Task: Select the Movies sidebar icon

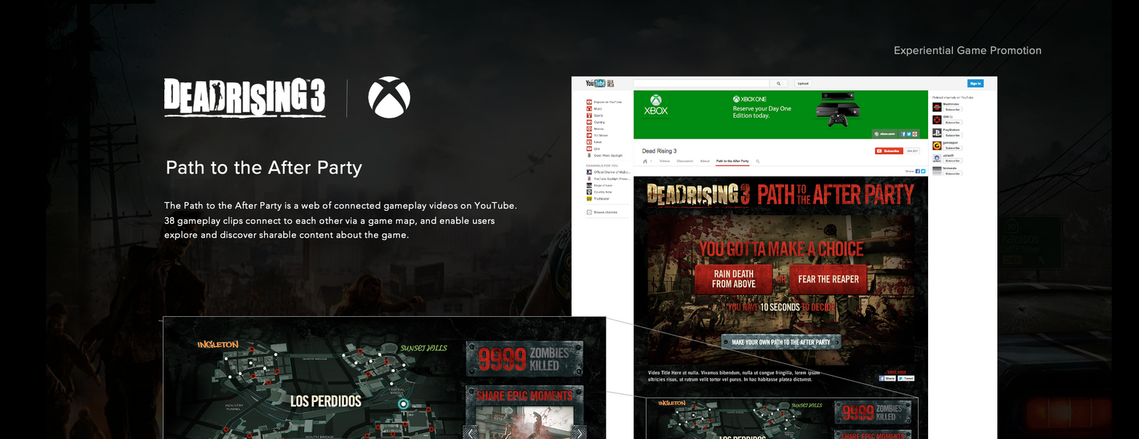Action: point(589,129)
